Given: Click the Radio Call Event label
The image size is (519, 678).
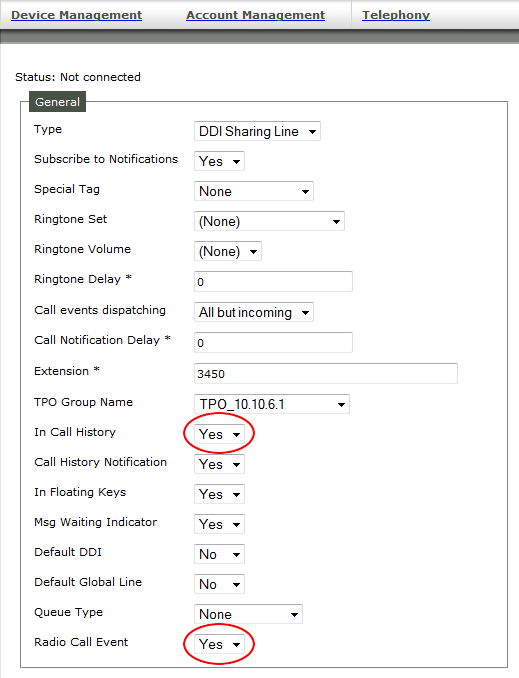Looking at the screenshot, I should tap(81, 642).
